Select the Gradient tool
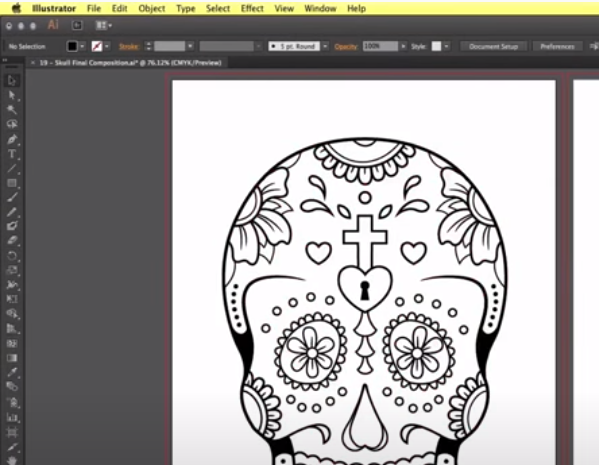The width and height of the screenshot is (599, 465). click(11, 358)
